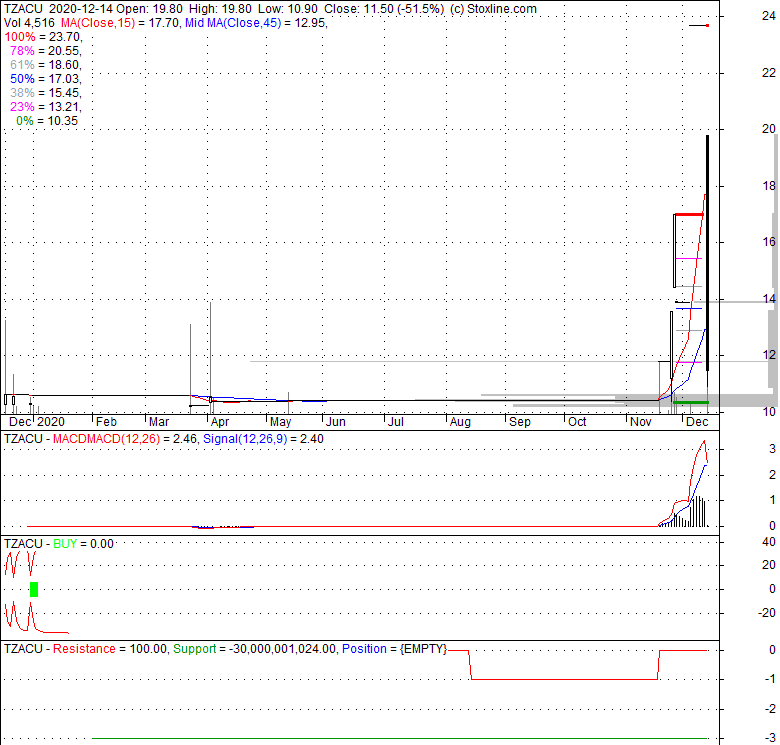Click the Resistance = 100.00 label
The image size is (780, 745).
click(109, 649)
